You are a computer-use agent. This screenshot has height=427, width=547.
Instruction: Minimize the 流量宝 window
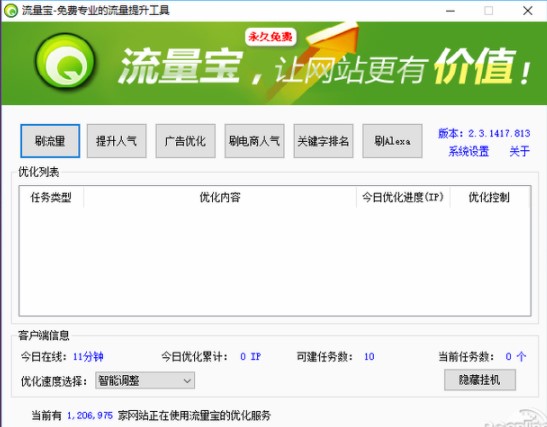pos(450,11)
